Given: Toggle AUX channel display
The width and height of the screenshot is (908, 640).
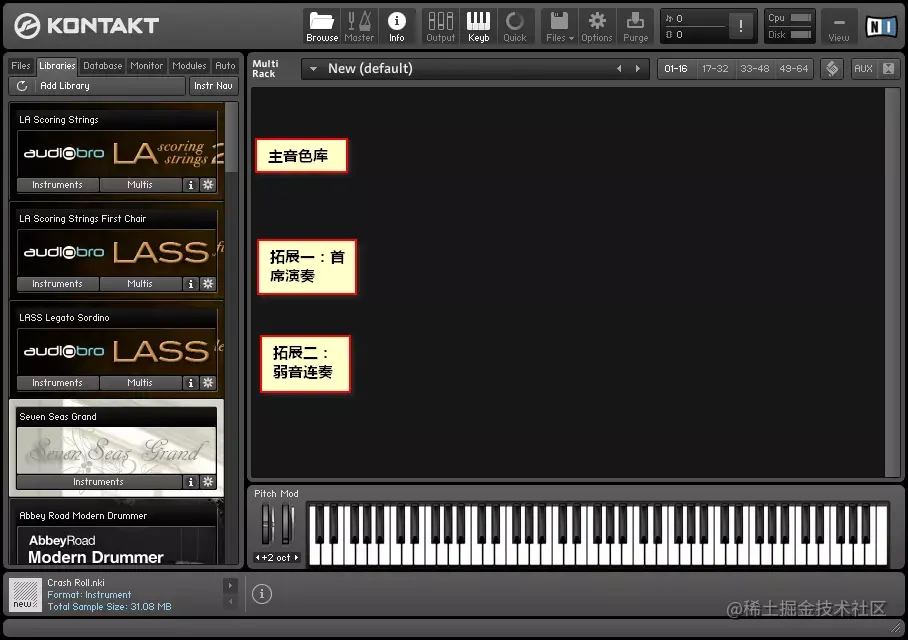Looking at the screenshot, I should tap(864, 68).
